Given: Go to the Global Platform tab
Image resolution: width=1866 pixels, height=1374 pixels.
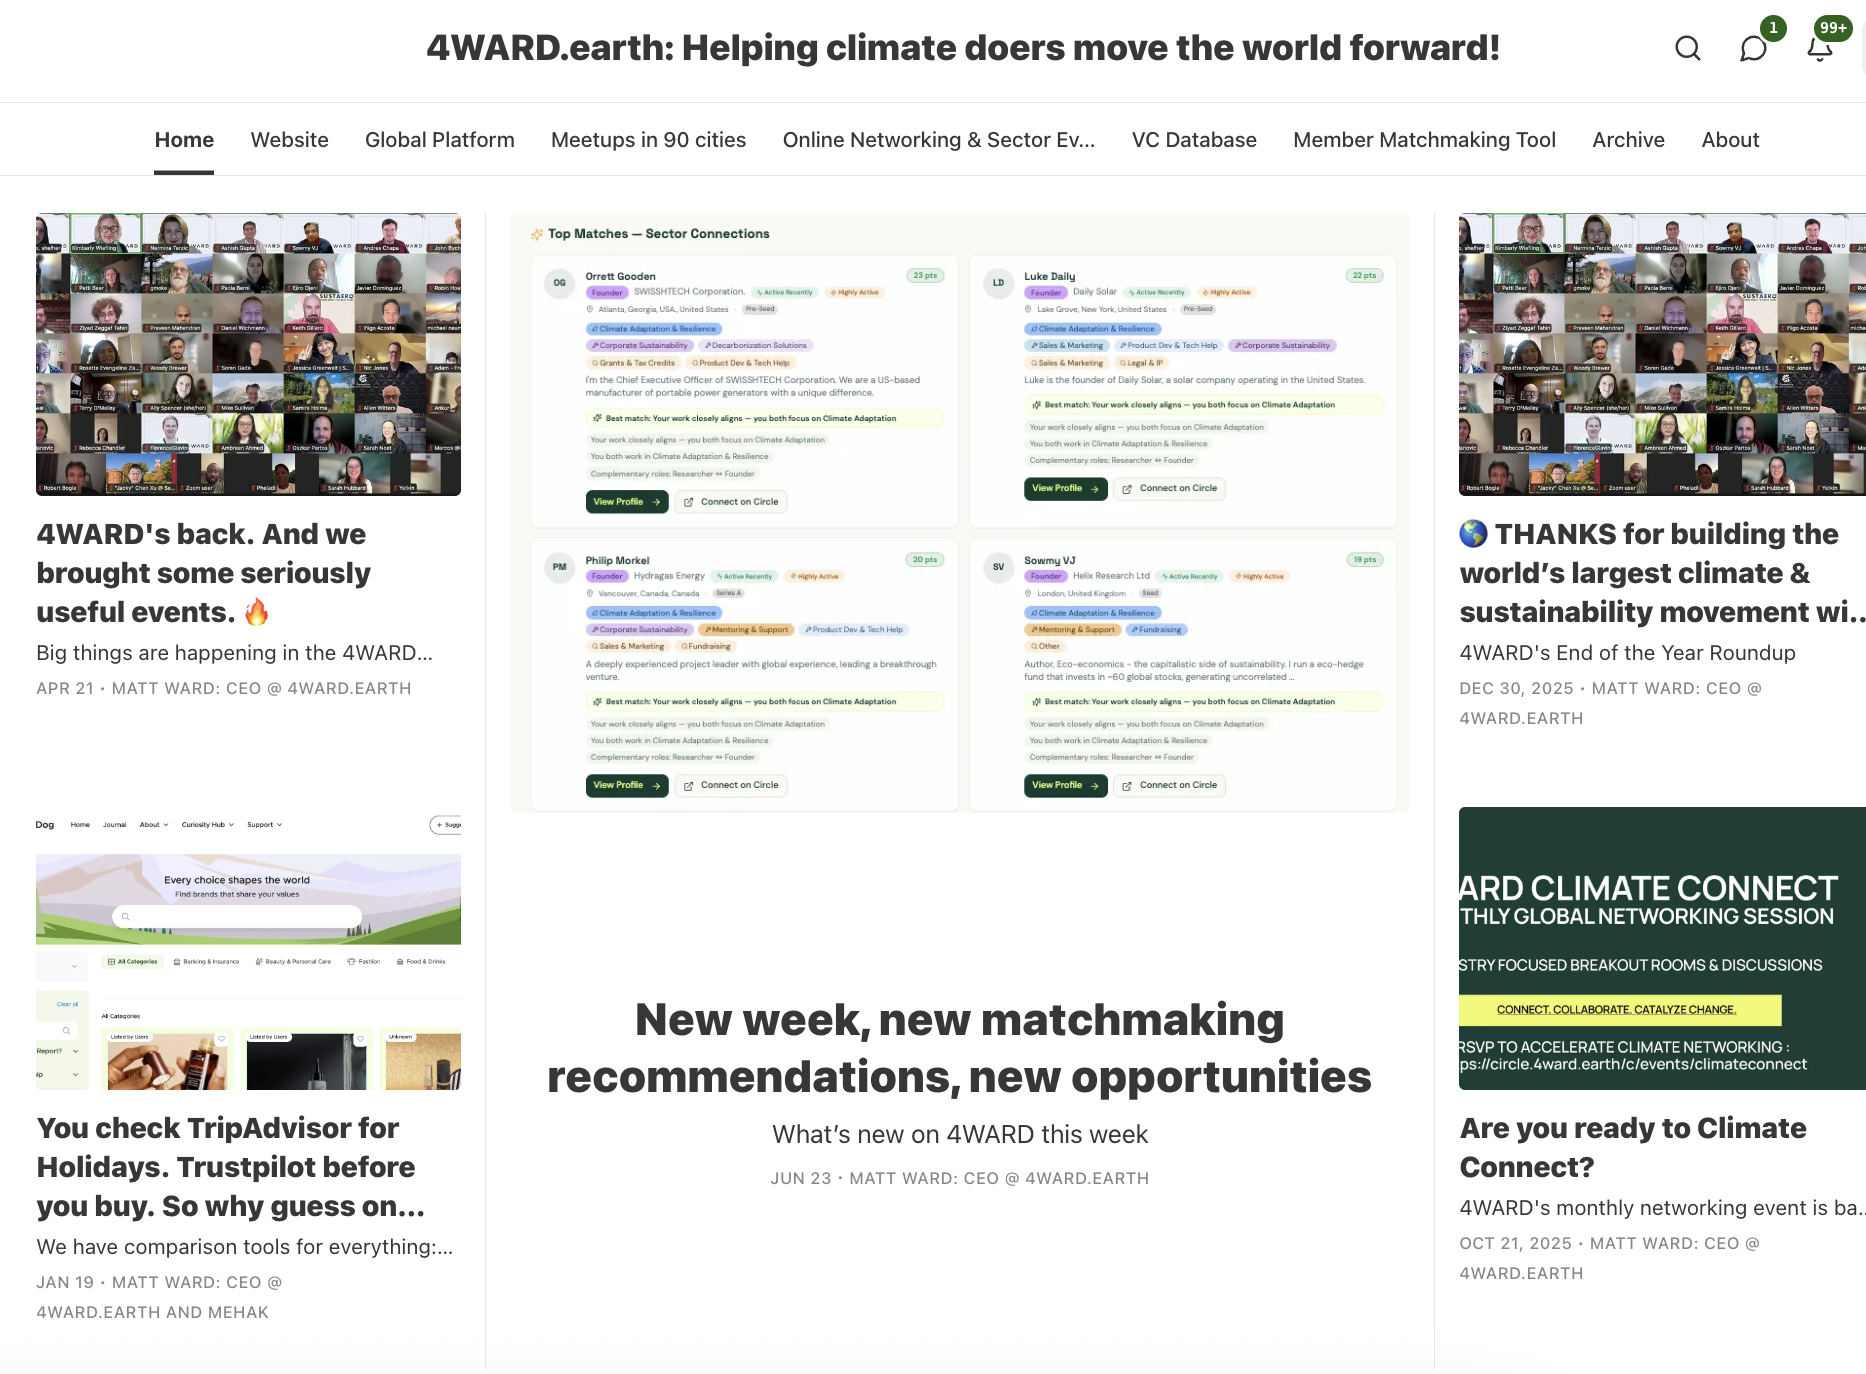Looking at the screenshot, I should pos(440,140).
